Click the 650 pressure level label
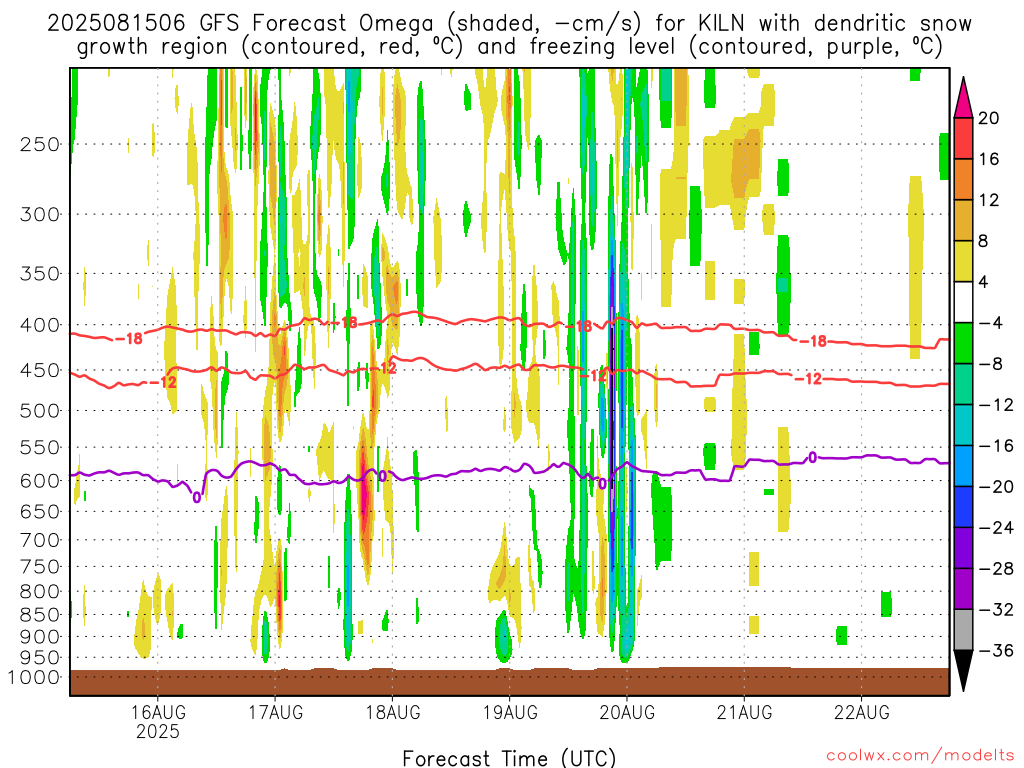This screenshot has width=1024, height=768. click(x=40, y=511)
